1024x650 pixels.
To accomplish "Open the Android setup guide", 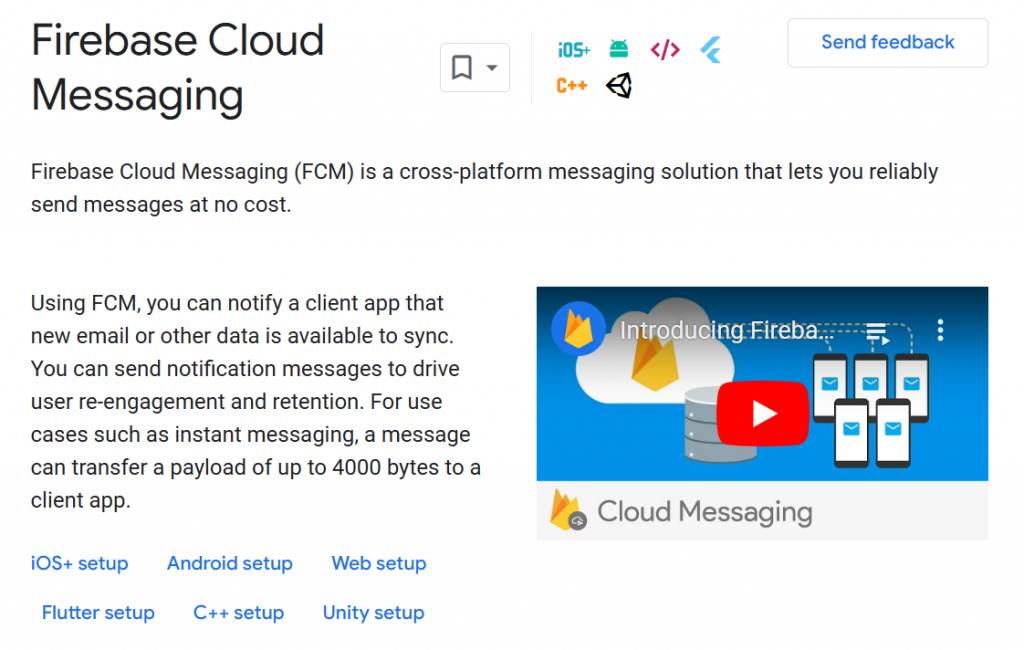I will pos(229,563).
